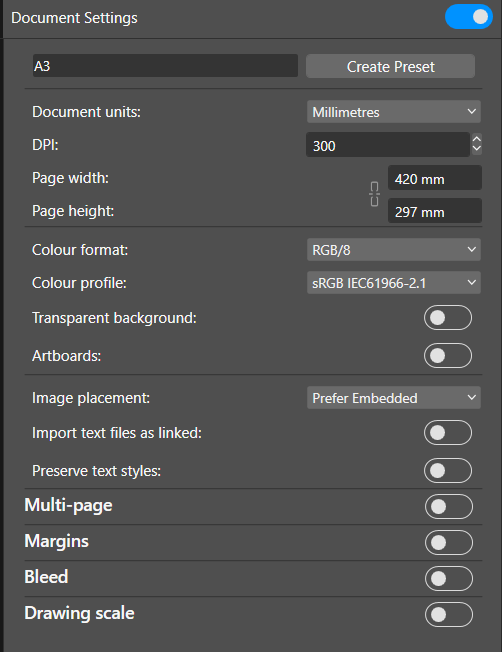Click the Document Settings title text
The height and width of the screenshot is (652, 502).
pyautogui.click(x=74, y=18)
